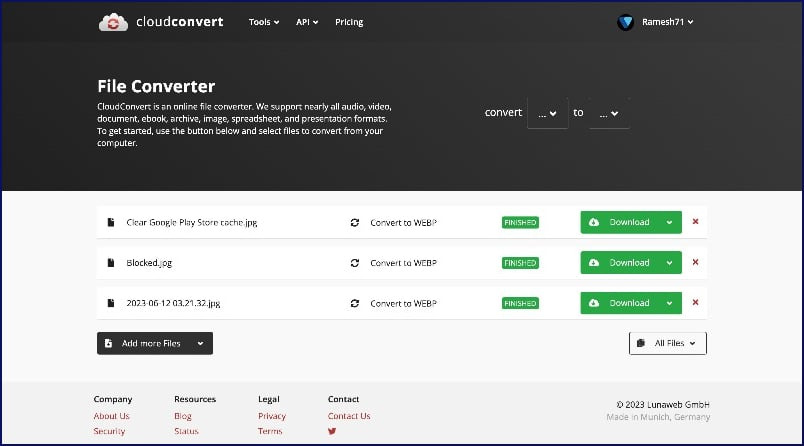The width and height of the screenshot is (804, 446).
Task: Open the All Files dropdown
Action: coord(668,343)
